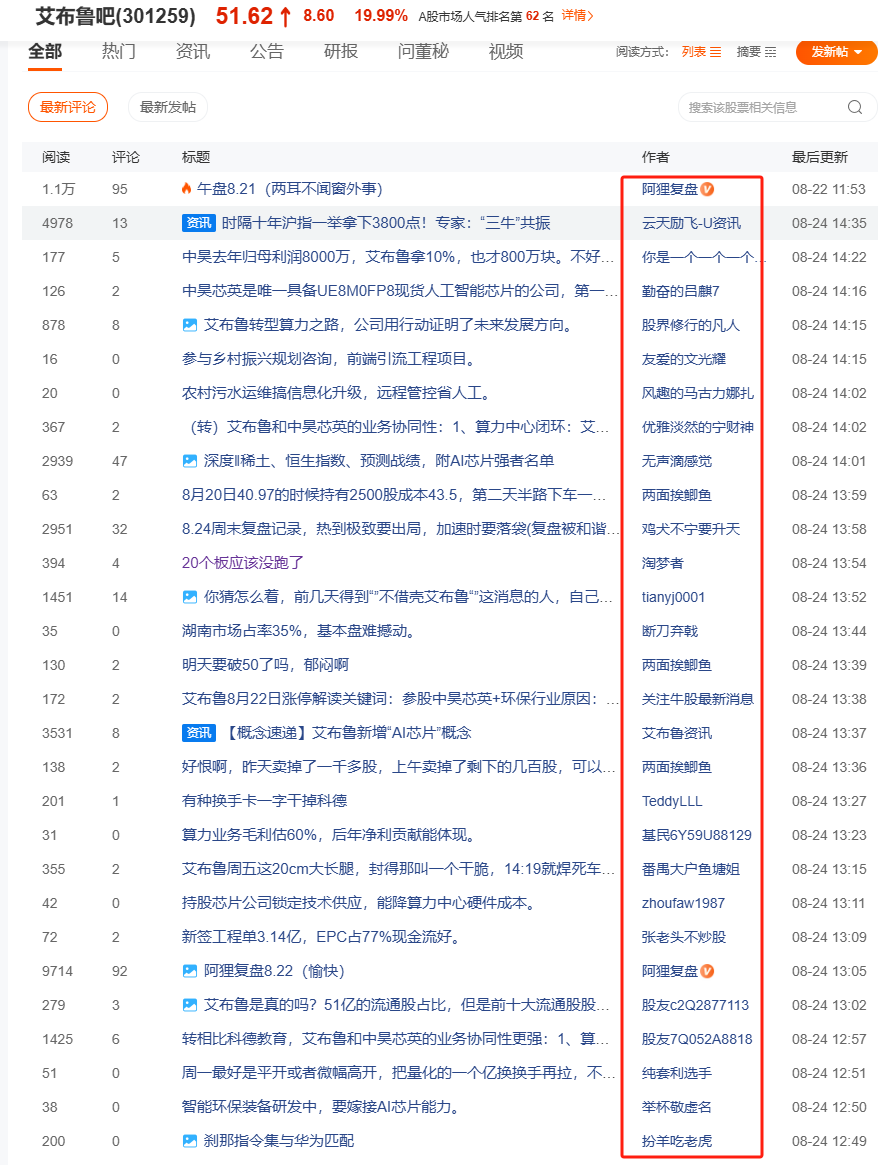This screenshot has width=878, height=1165.
Task: Open author TeddyLLL profile
Action: [672, 801]
